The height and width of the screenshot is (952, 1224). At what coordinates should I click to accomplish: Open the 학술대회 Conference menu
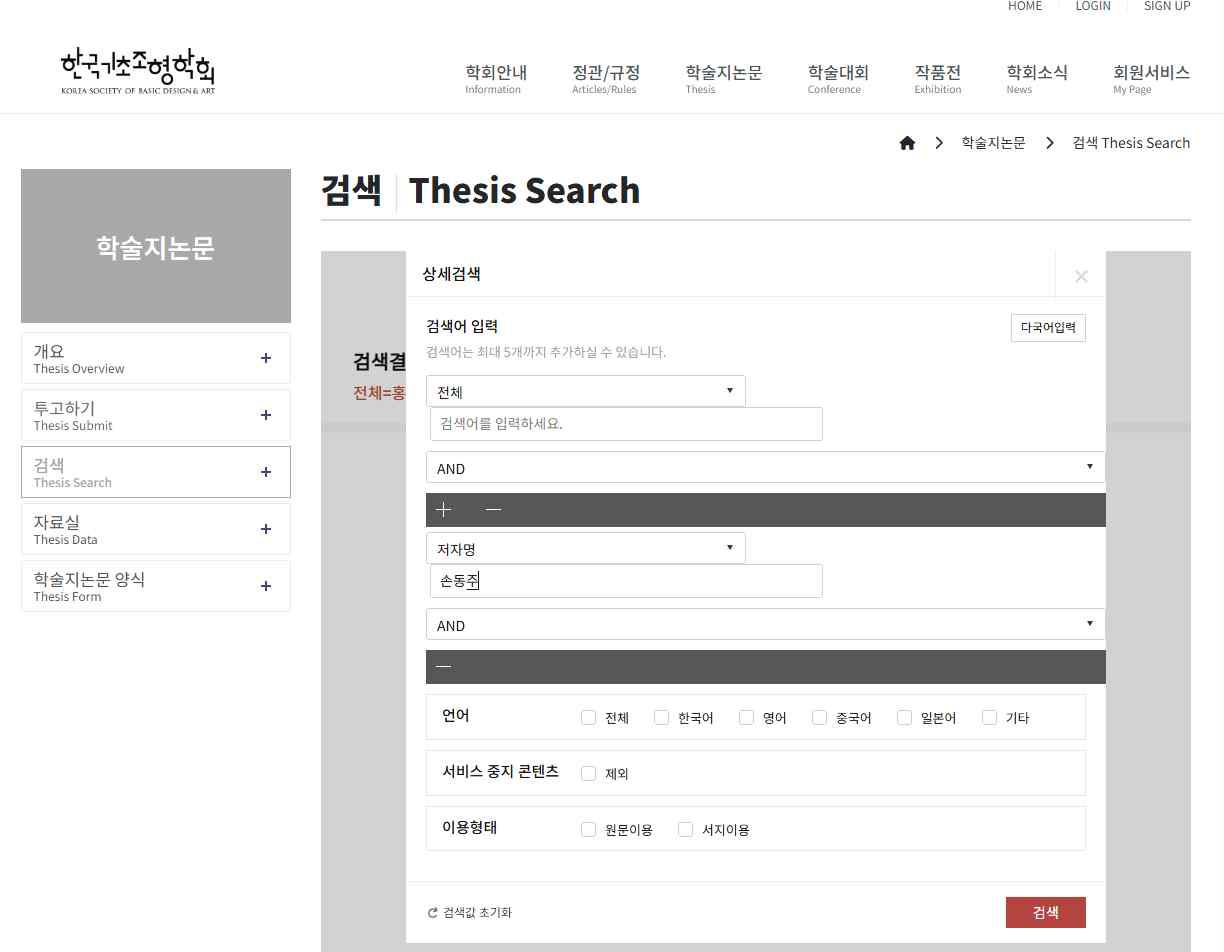pos(838,78)
